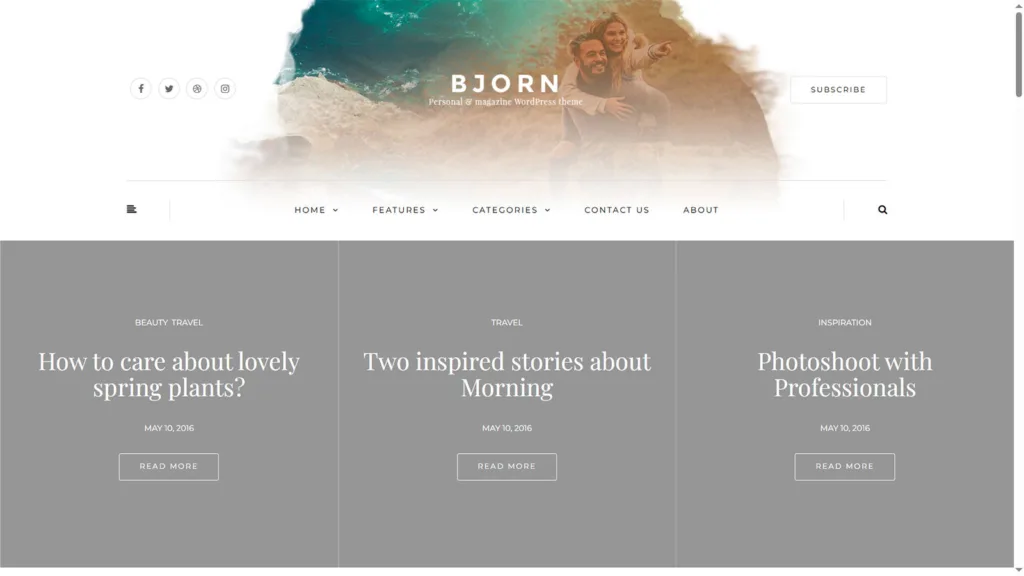Read more on Photoshoot with Professionals
The image size is (1024, 576).
pos(844,466)
